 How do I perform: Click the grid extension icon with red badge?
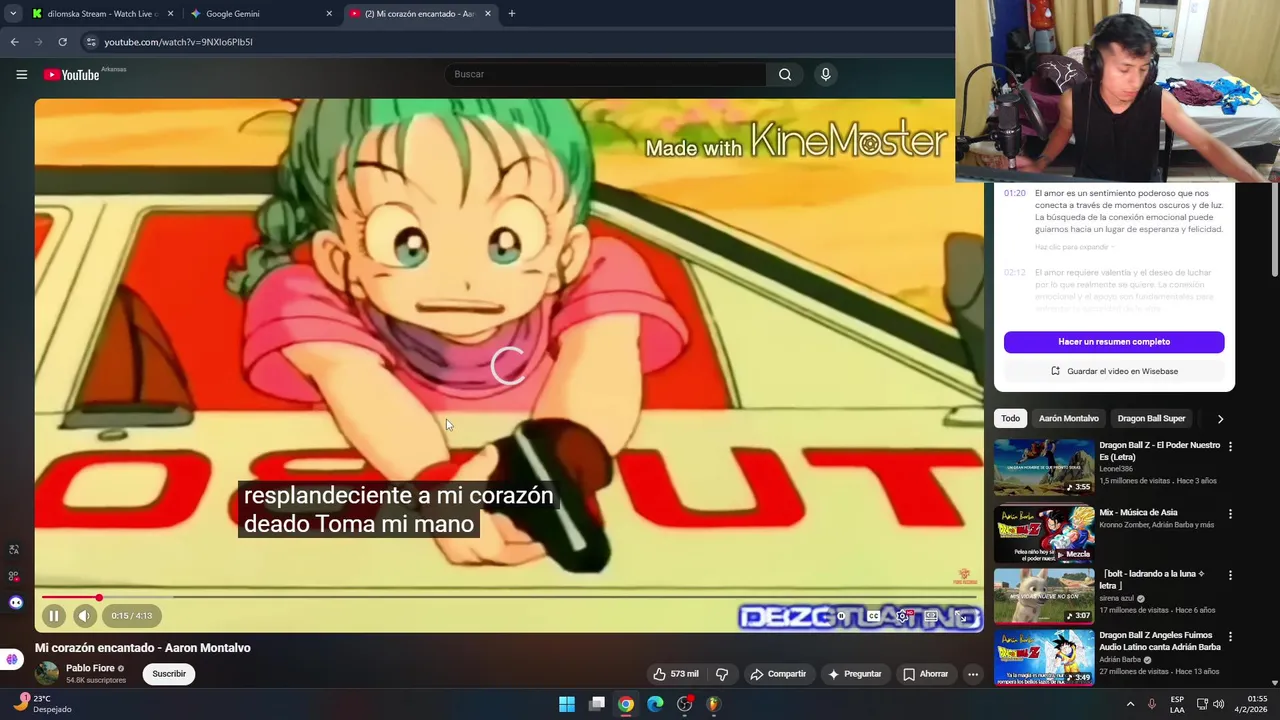point(14,576)
